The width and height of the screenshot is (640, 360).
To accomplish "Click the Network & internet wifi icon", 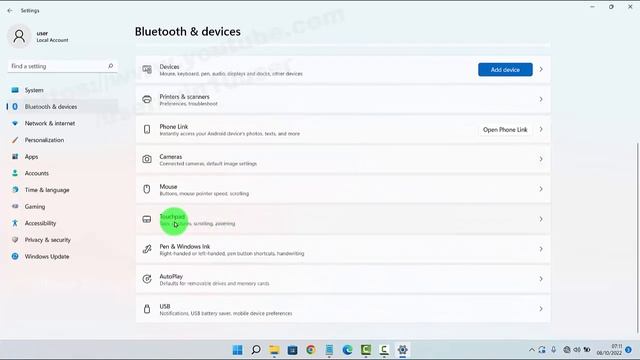I will [15, 123].
